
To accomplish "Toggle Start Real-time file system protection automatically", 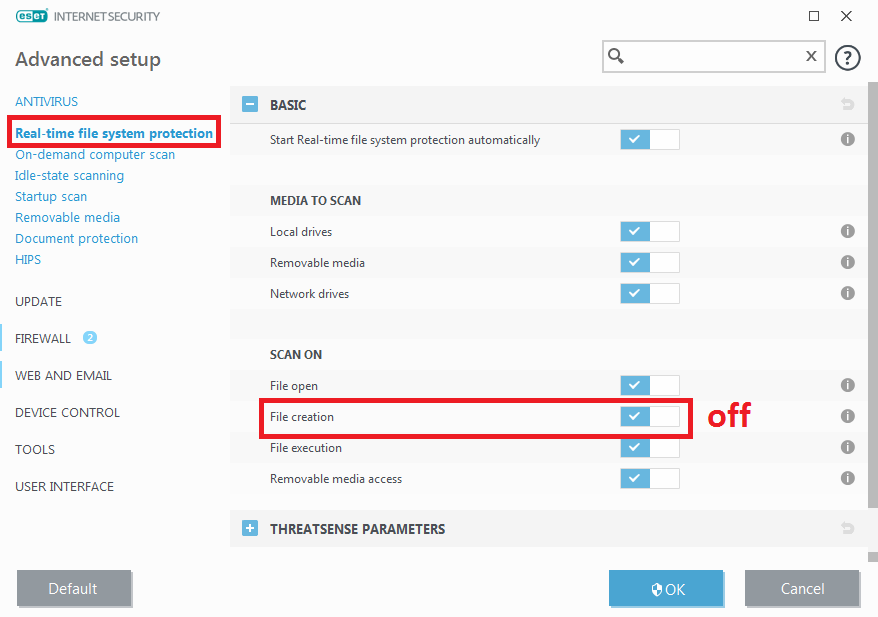I will 649,139.
